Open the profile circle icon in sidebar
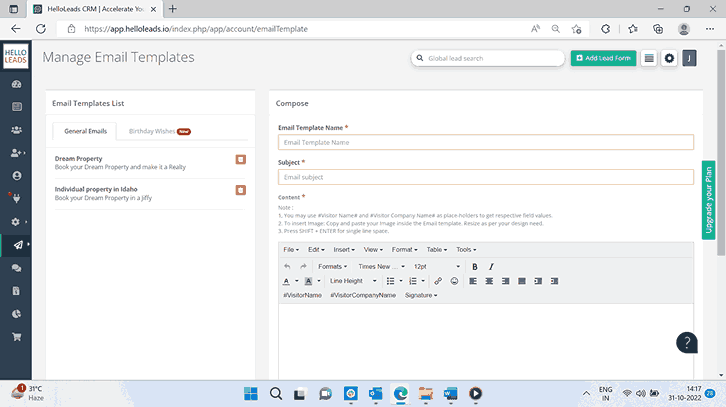Viewport: 726px width, 407px height. (x=17, y=176)
